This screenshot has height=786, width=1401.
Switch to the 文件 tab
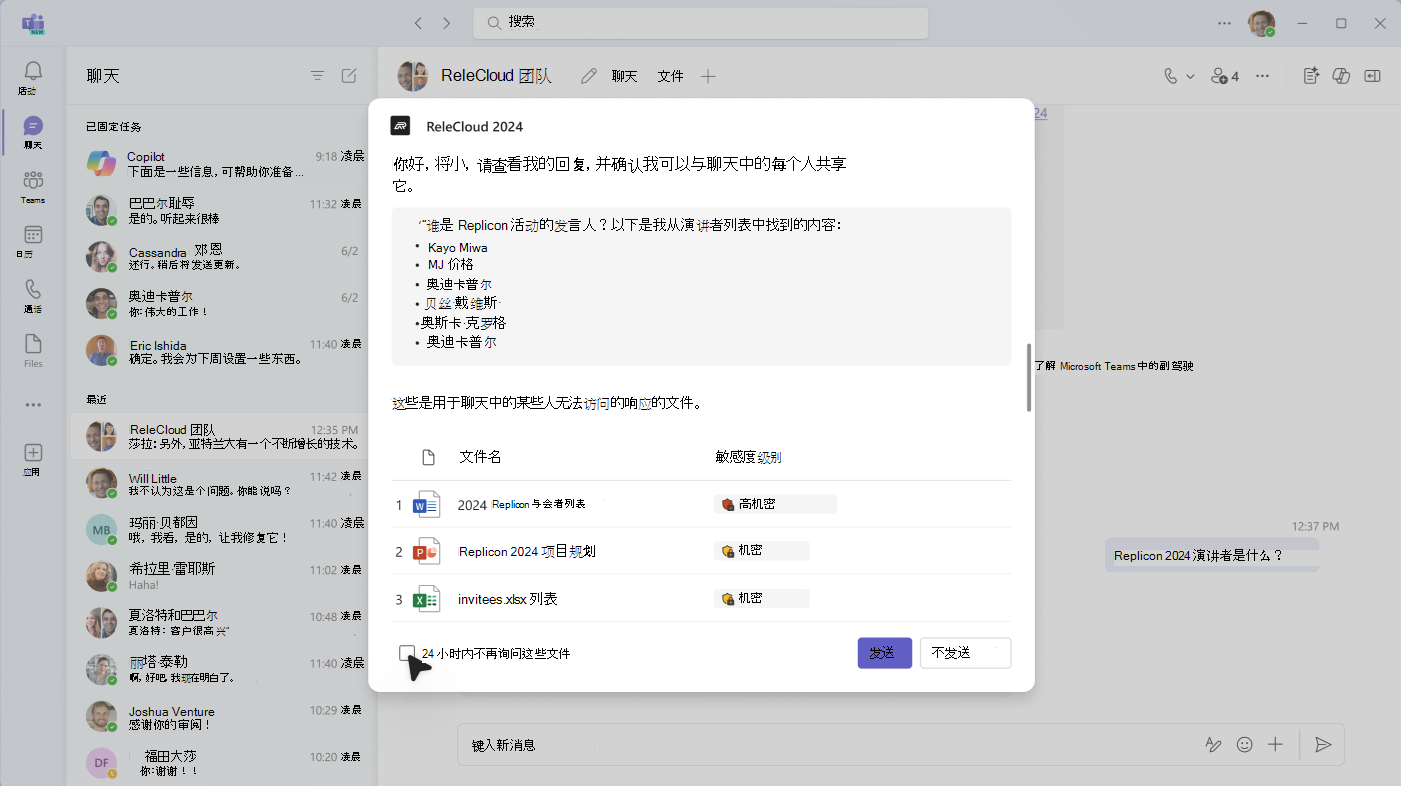670,76
